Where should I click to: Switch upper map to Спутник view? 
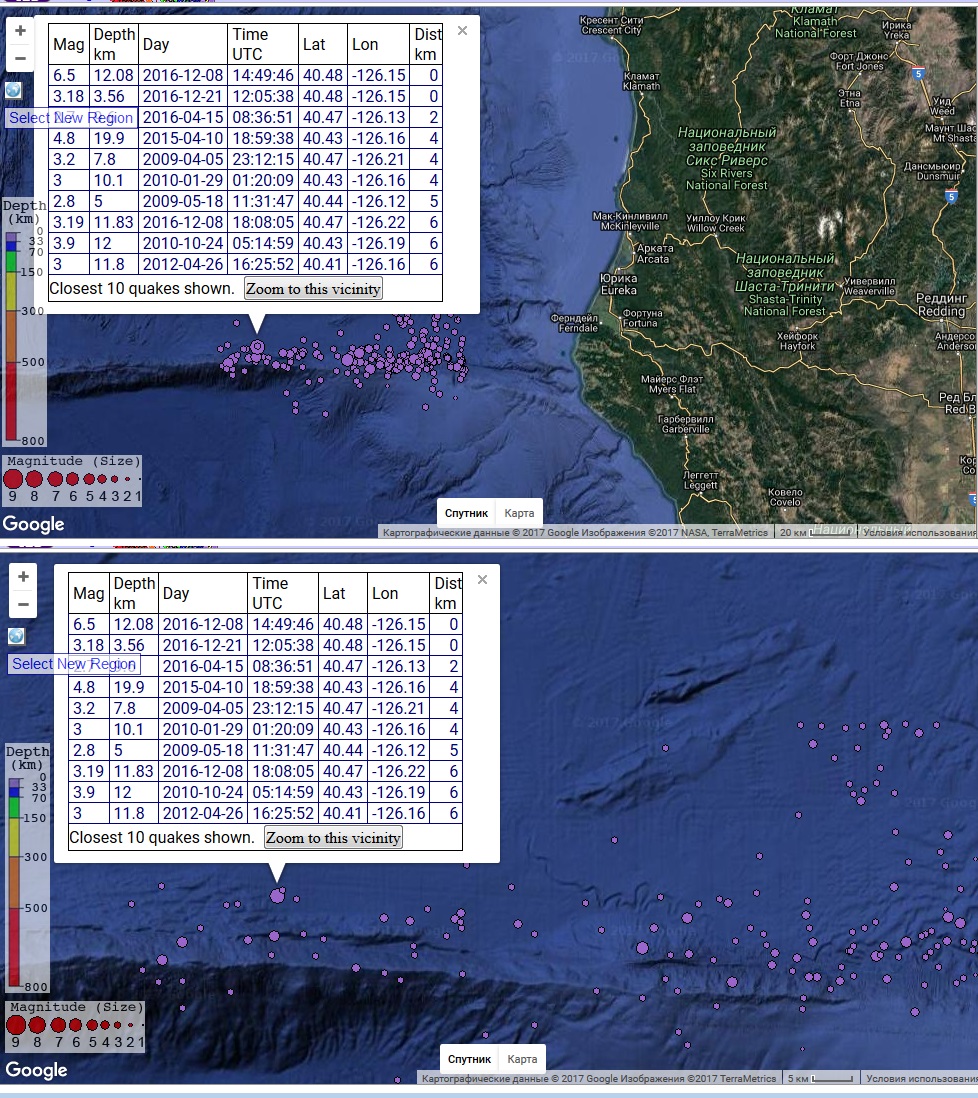pyautogui.click(x=466, y=513)
